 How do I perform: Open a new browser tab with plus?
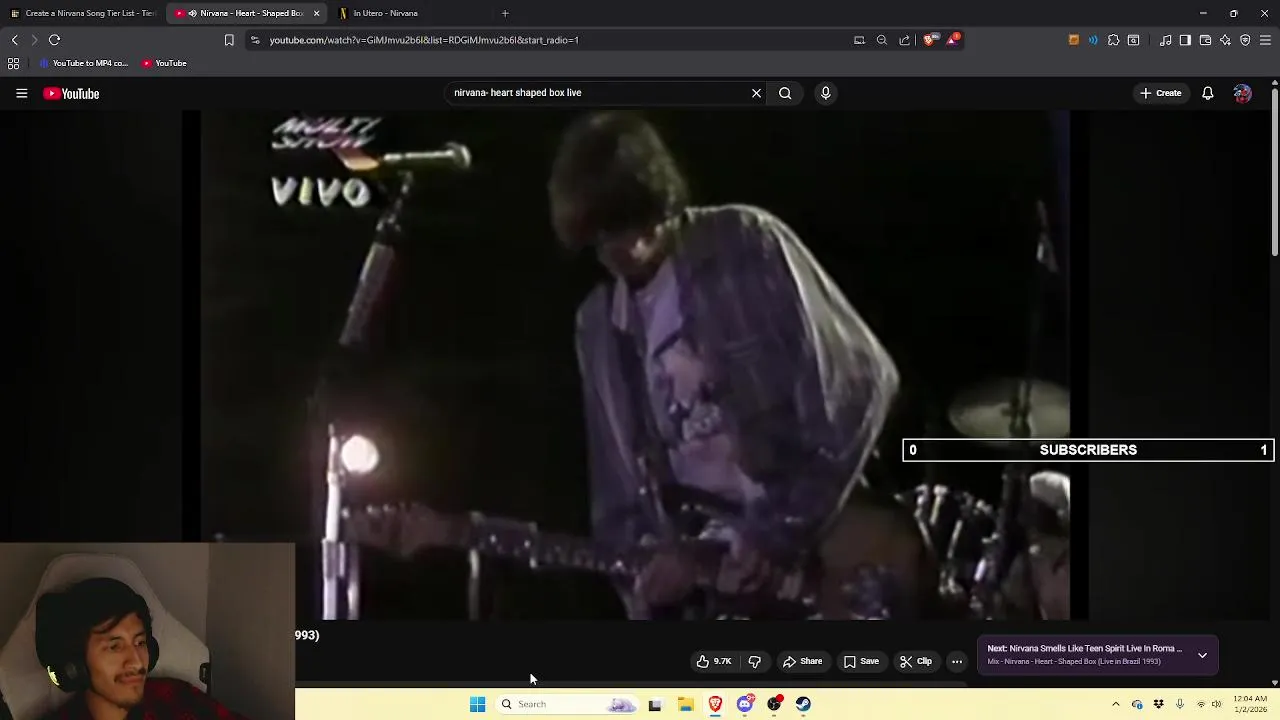[x=505, y=13]
